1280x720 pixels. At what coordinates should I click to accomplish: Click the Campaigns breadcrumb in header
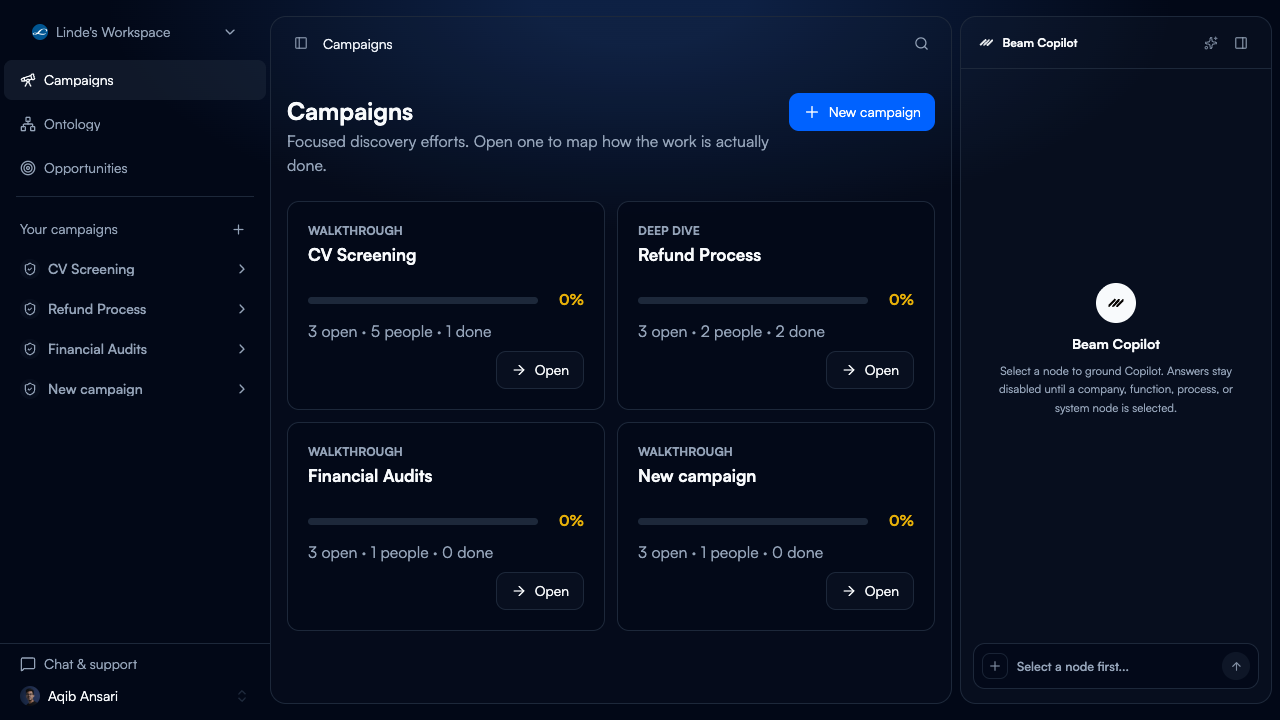(x=357, y=44)
